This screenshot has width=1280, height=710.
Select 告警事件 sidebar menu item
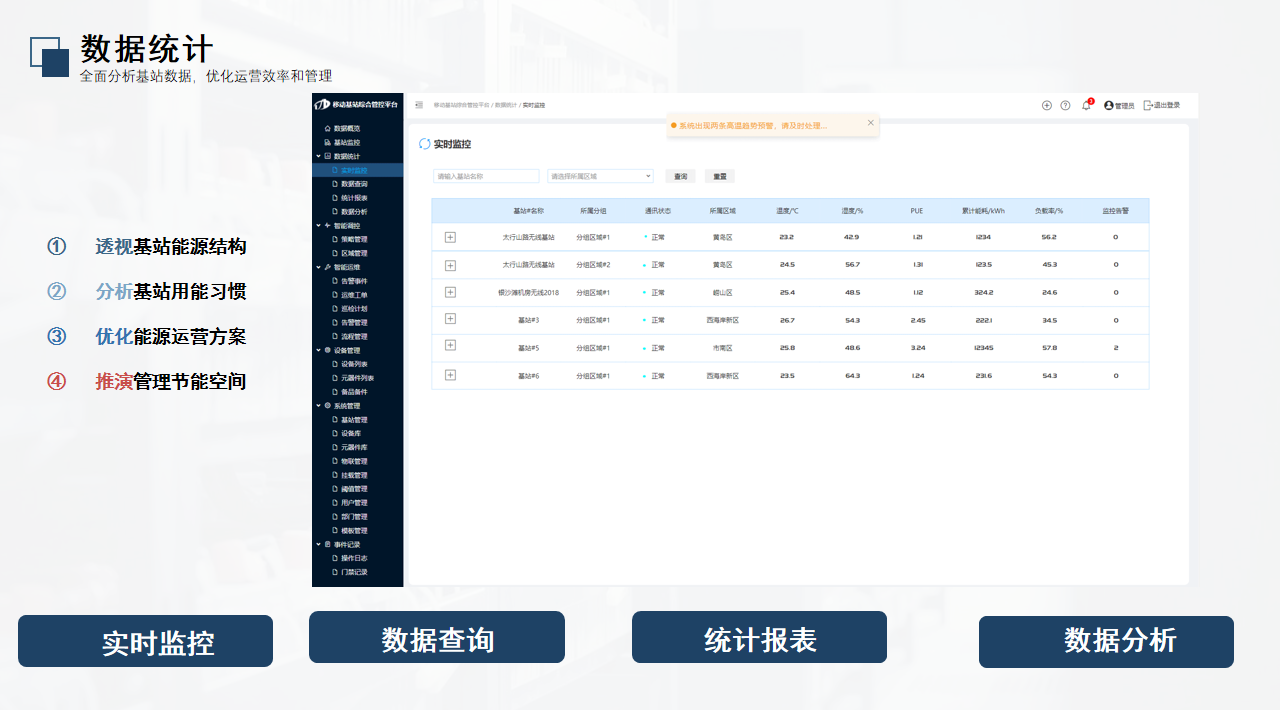click(354, 281)
